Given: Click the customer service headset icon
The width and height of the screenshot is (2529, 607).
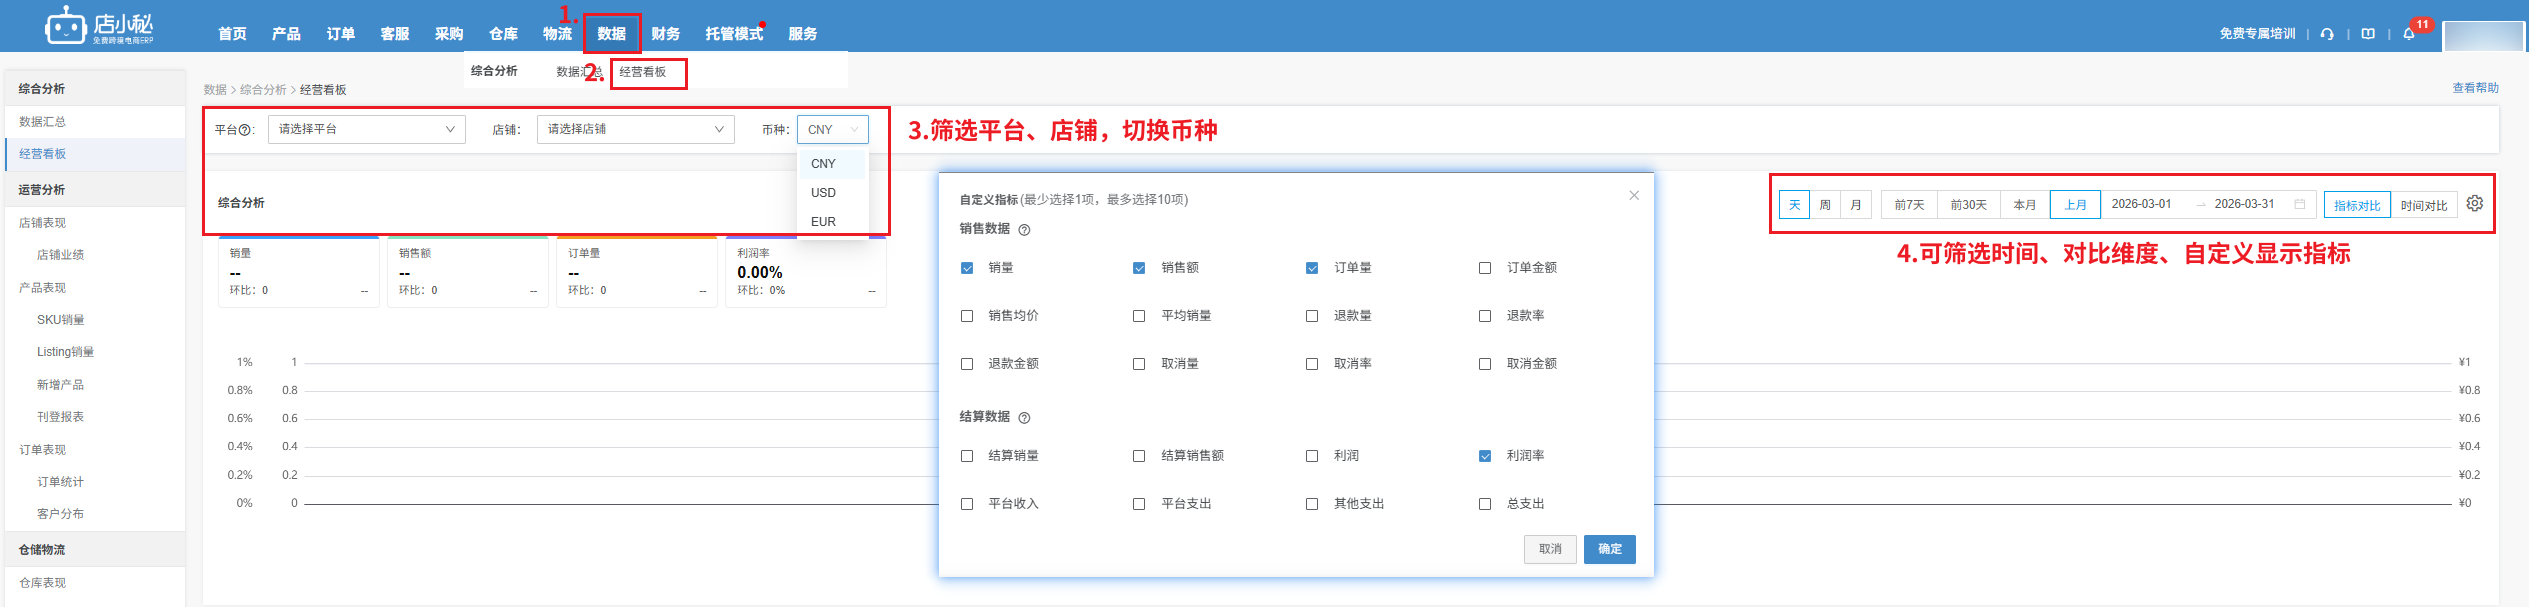Looking at the screenshot, I should (x=2327, y=34).
